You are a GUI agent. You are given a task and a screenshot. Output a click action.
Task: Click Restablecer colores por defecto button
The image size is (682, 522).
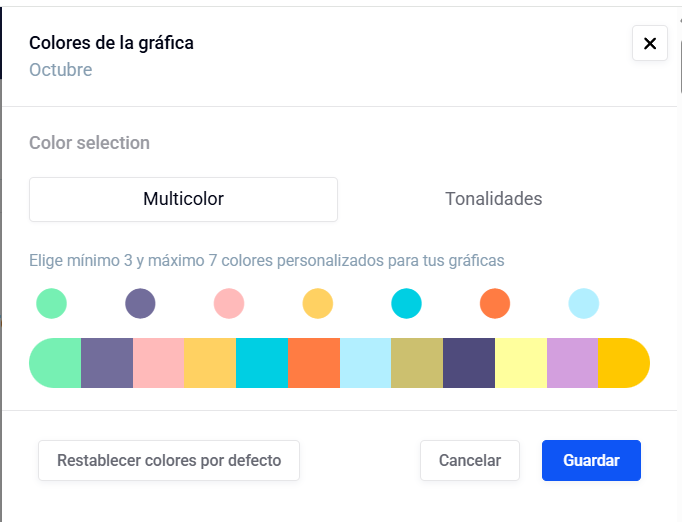(169, 461)
